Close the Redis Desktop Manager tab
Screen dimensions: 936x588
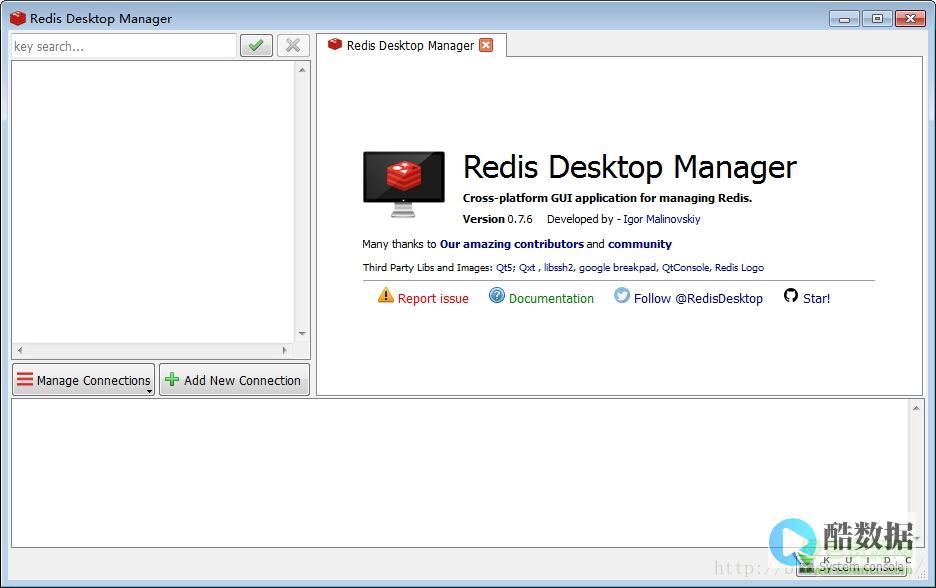point(487,45)
